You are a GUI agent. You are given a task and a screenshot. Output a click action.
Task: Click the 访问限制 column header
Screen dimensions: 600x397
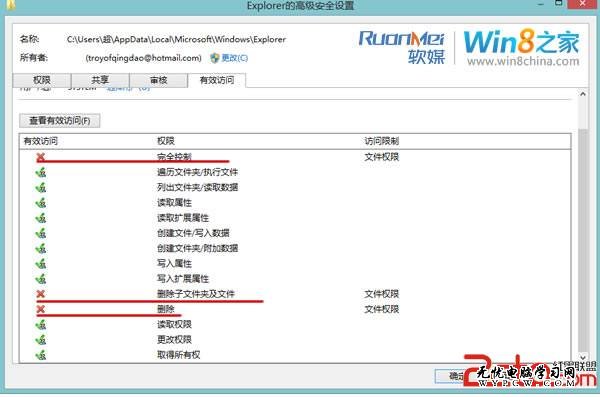[382, 141]
